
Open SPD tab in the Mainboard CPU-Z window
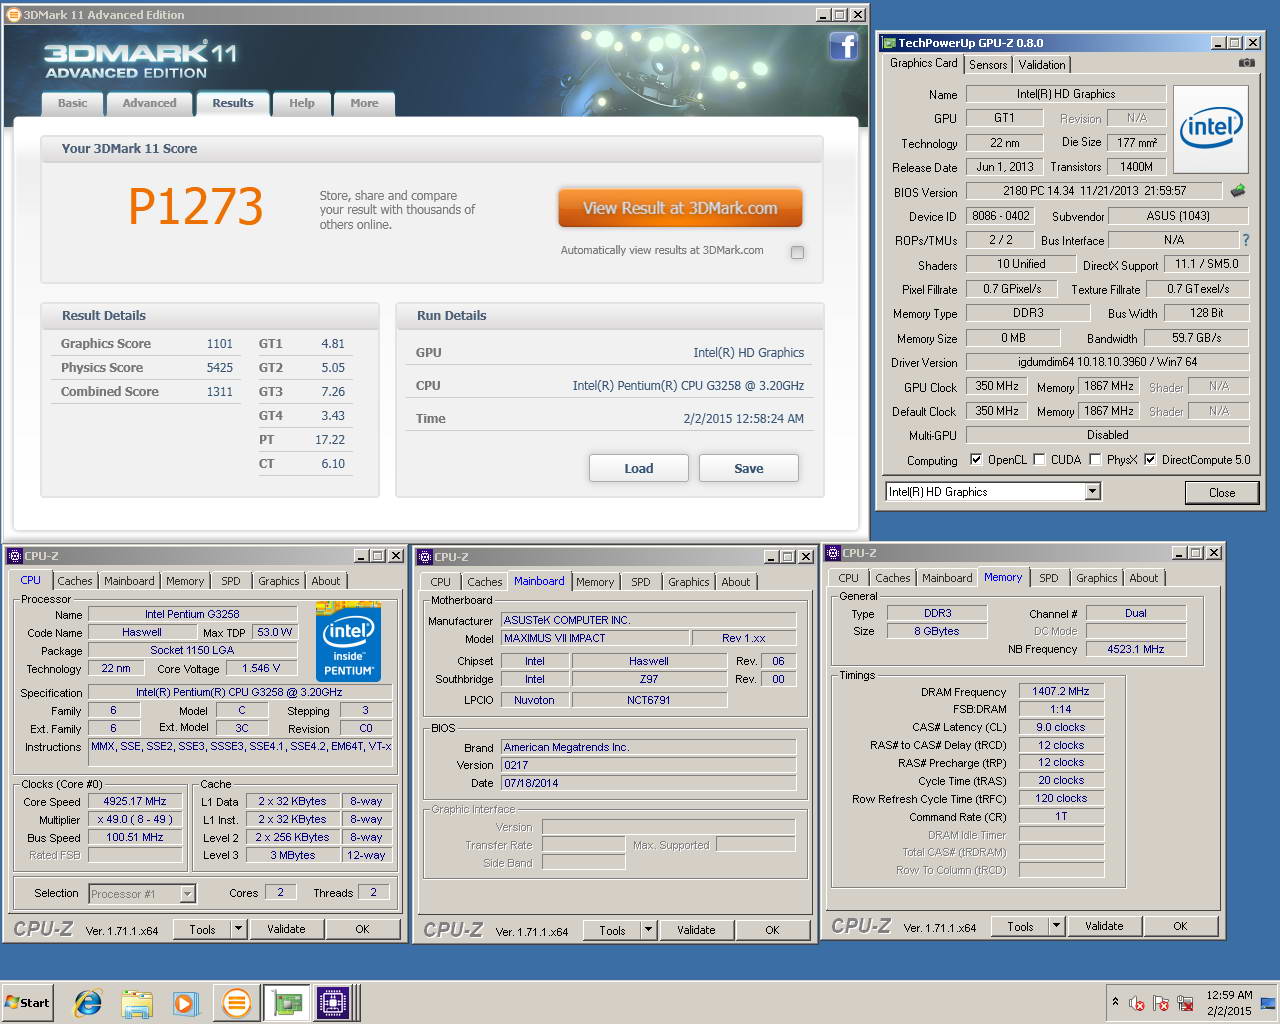click(x=641, y=582)
